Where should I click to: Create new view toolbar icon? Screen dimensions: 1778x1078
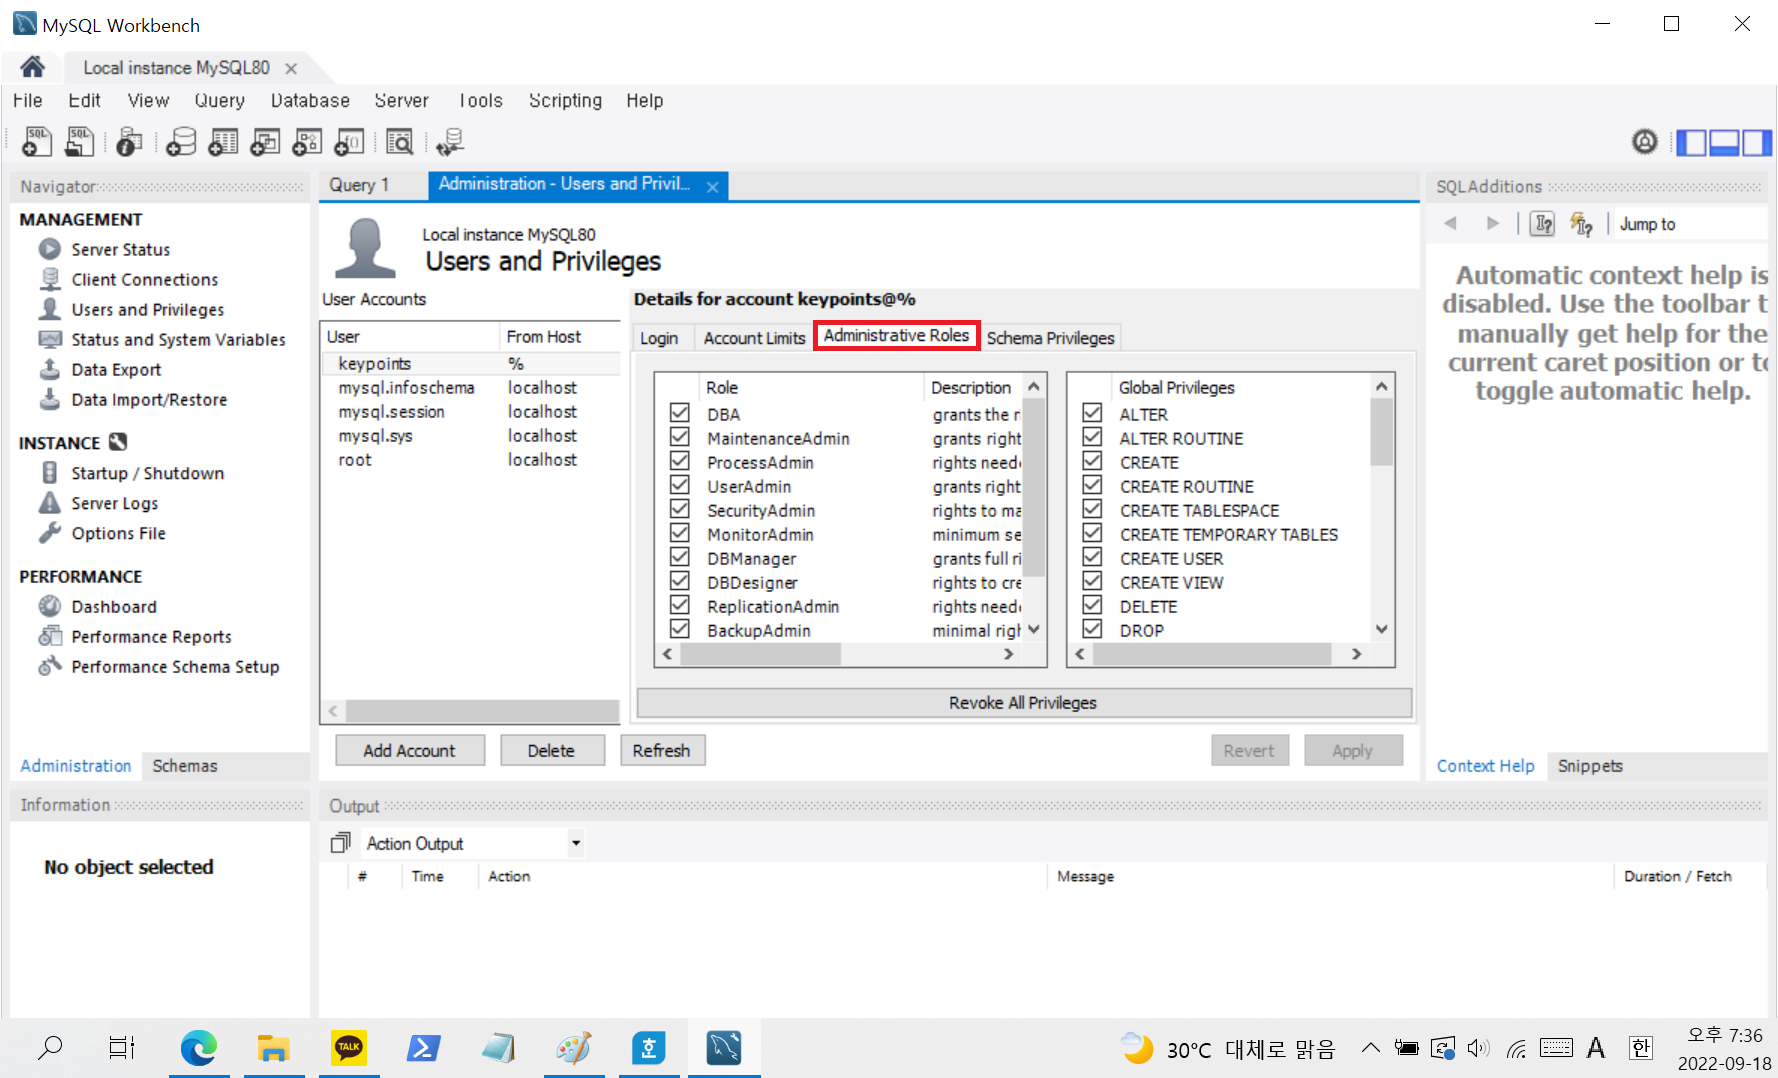tap(265, 142)
